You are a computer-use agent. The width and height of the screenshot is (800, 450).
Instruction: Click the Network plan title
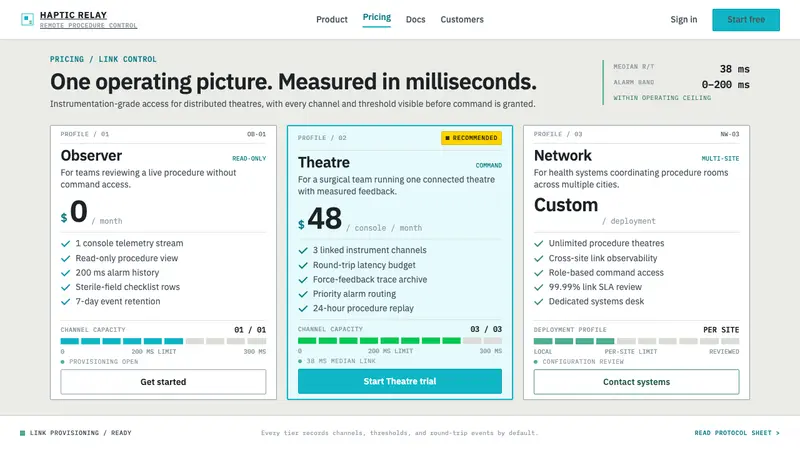[x=563, y=156]
